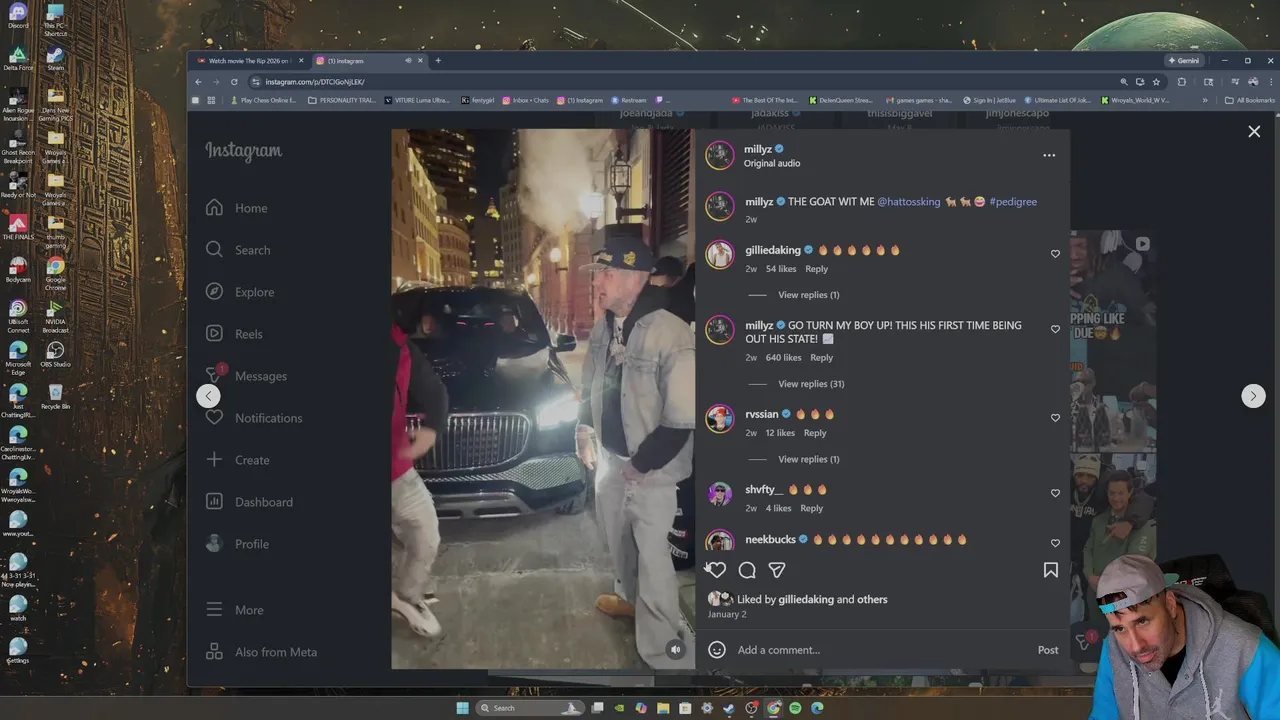Screen dimensions: 1280x720
Task: Open the Restream bookmark
Action: [x=628, y=100]
